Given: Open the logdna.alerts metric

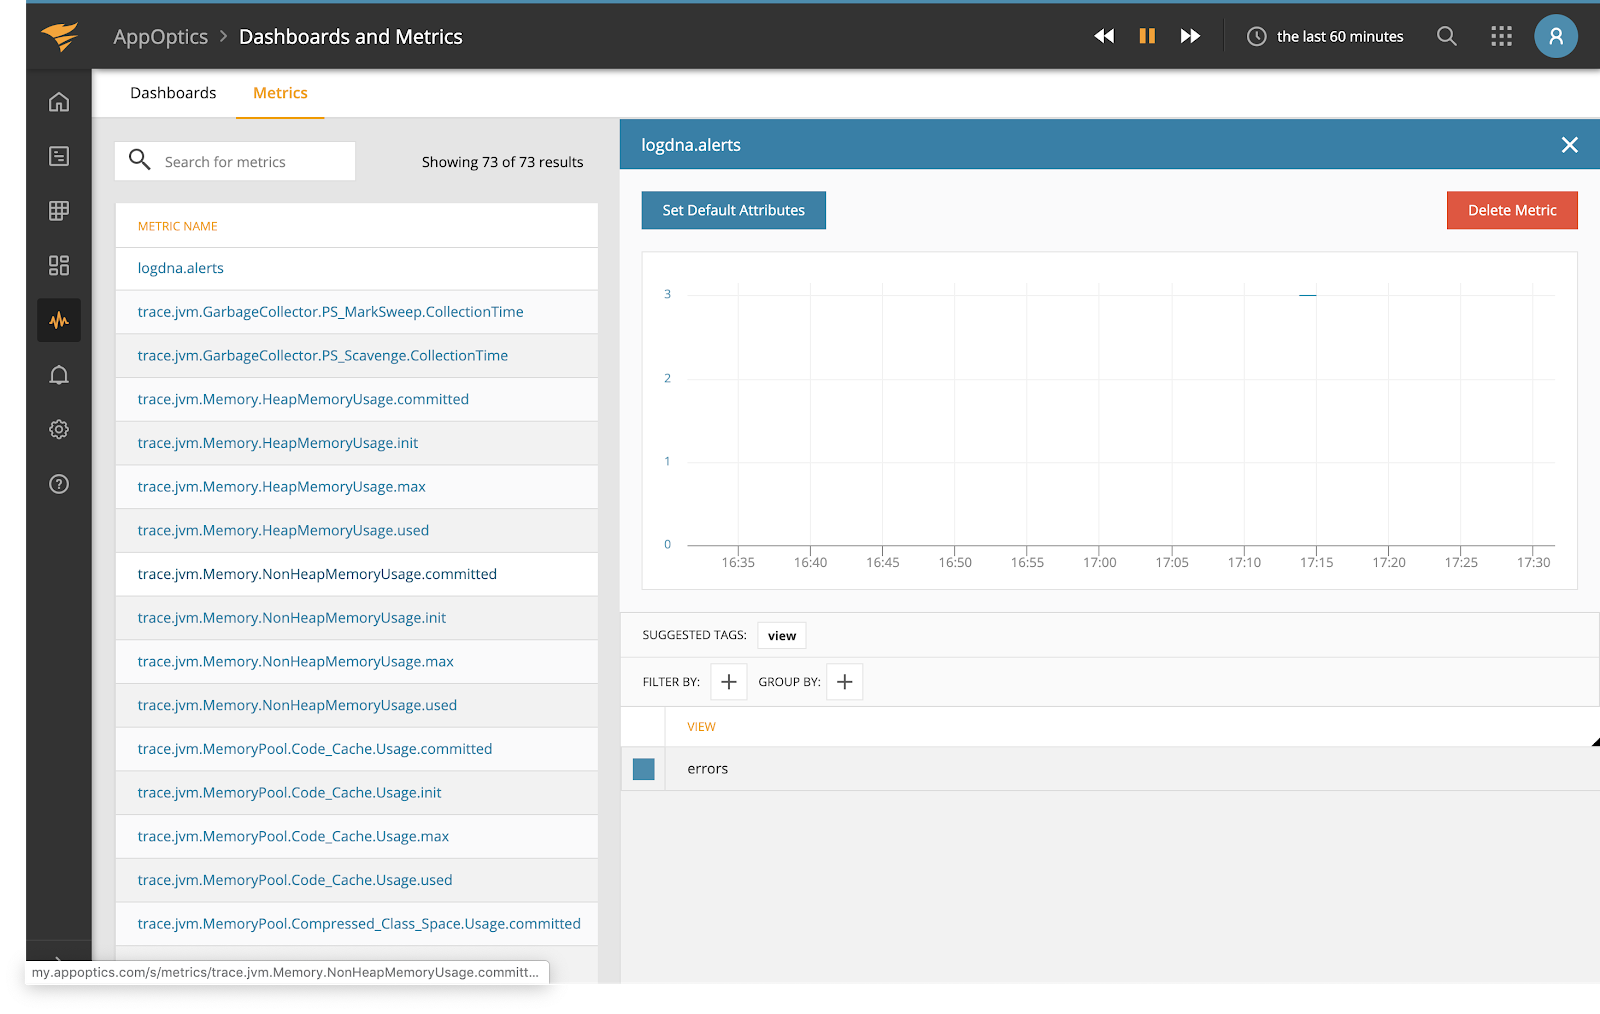Looking at the screenshot, I should [x=181, y=268].
